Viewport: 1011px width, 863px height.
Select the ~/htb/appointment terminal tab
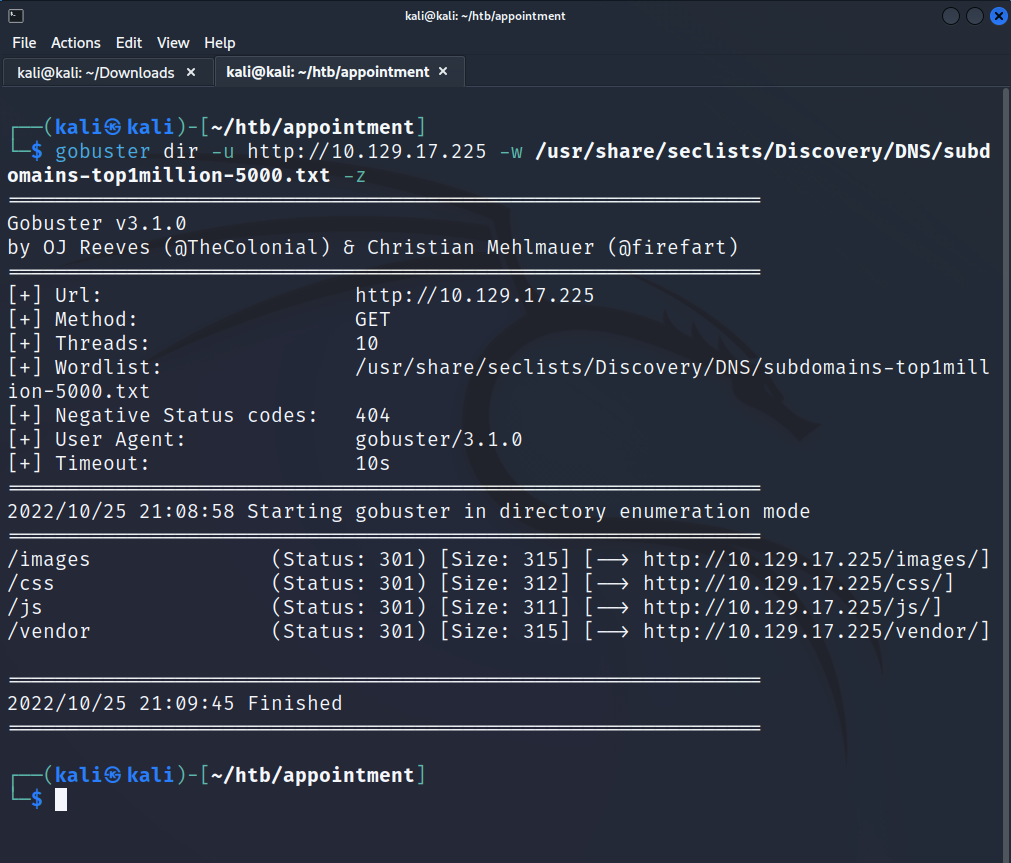(327, 72)
